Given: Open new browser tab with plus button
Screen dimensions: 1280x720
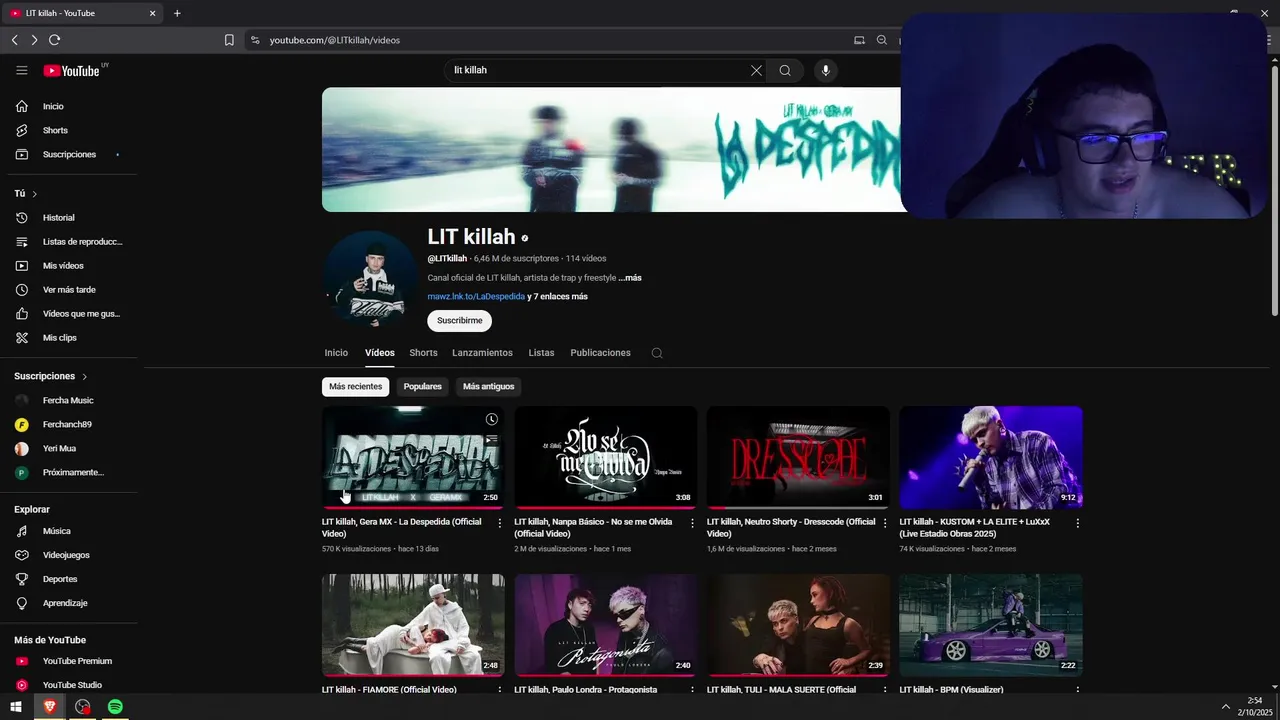Looking at the screenshot, I should click(177, 13).
